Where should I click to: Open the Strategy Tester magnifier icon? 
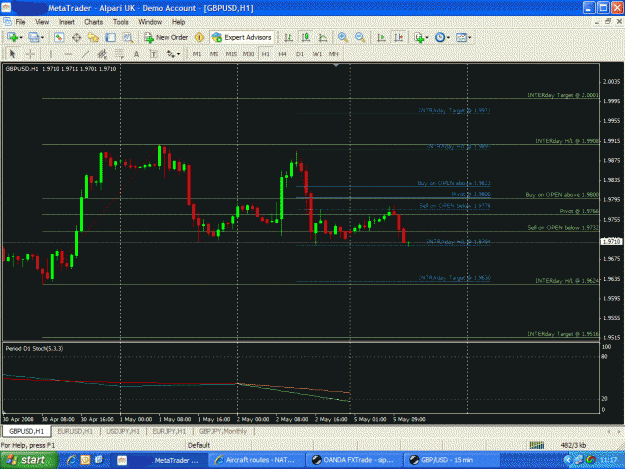[128, 37]
